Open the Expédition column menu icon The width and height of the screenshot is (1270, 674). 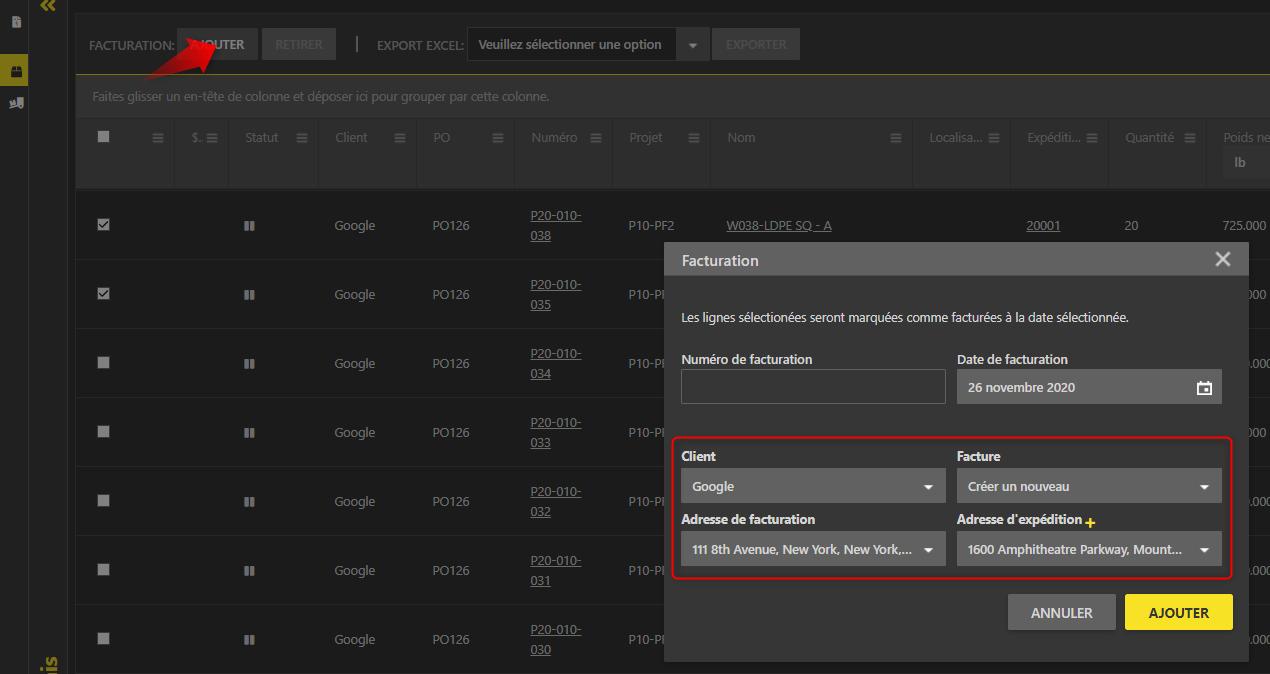point(1092,138)
